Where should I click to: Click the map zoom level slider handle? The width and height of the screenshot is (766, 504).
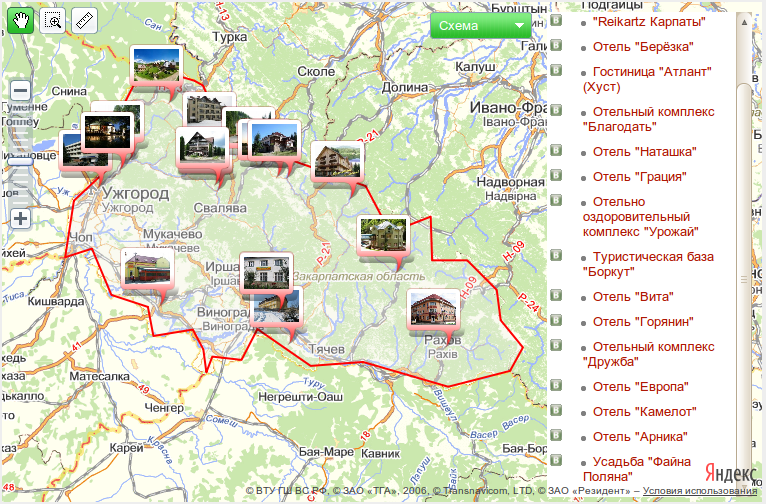click(x=21, y=161)
